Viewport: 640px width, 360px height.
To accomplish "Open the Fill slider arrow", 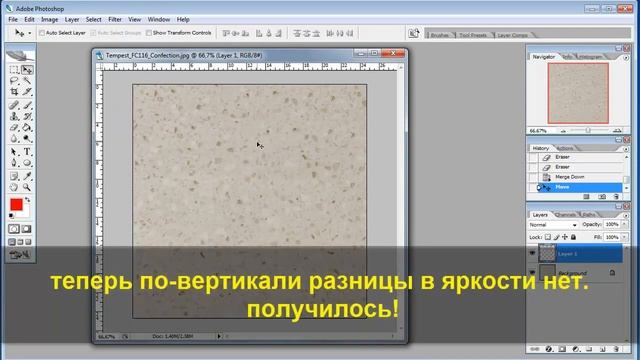I will [x=624, y=237].
